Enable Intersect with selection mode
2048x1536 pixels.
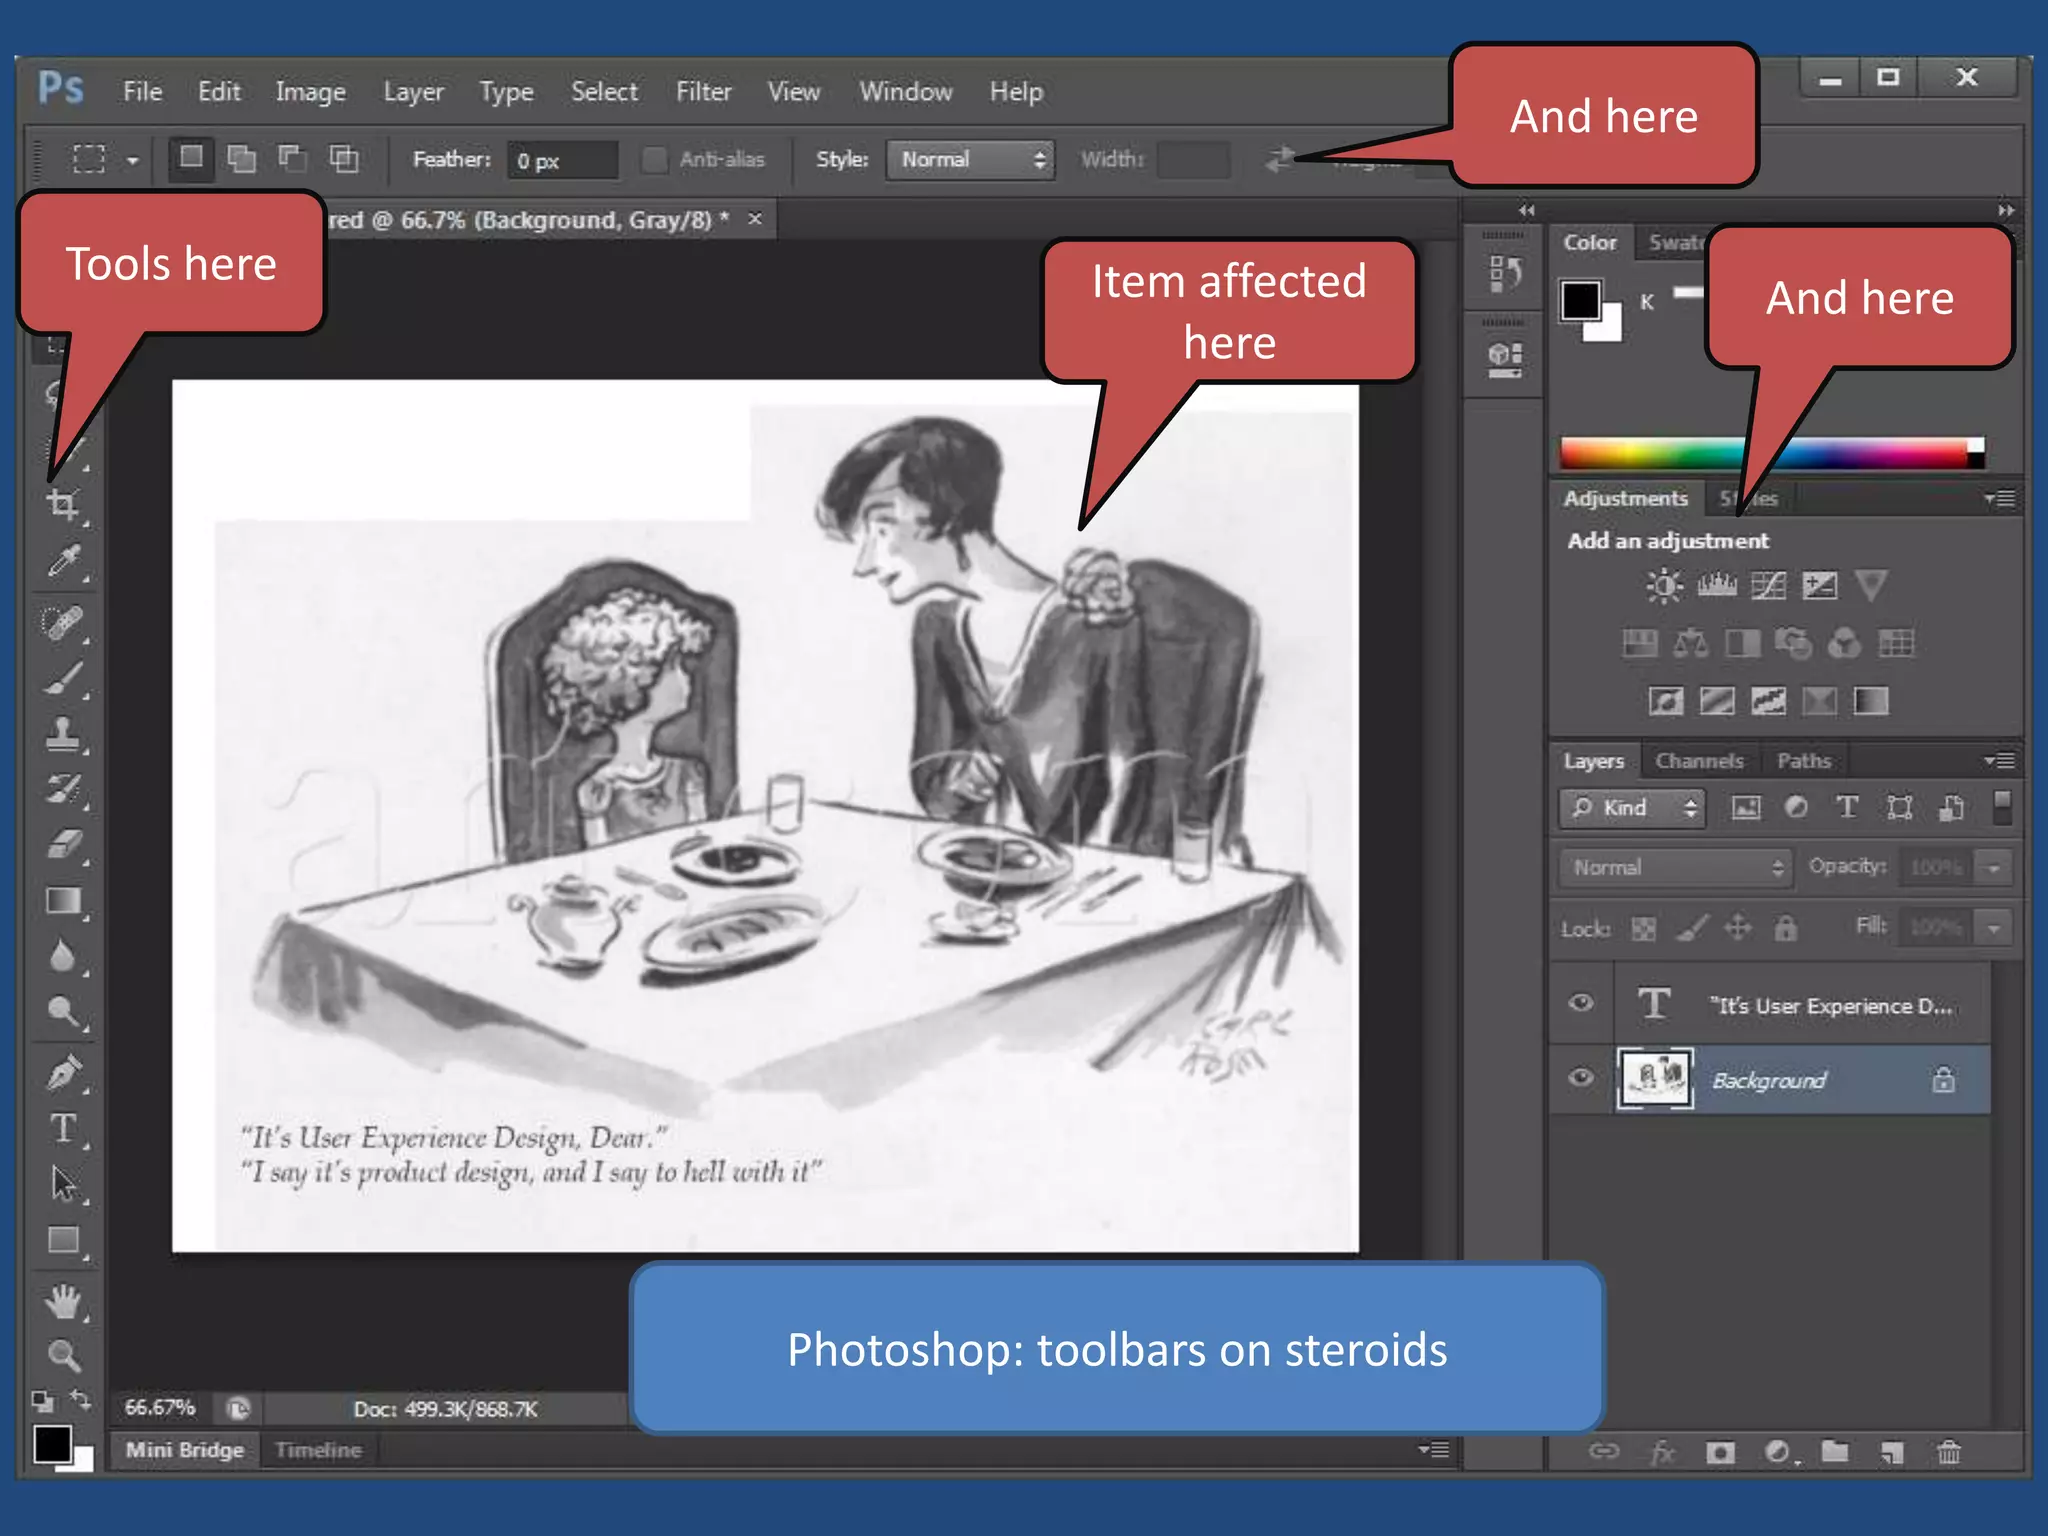[344, 158]
